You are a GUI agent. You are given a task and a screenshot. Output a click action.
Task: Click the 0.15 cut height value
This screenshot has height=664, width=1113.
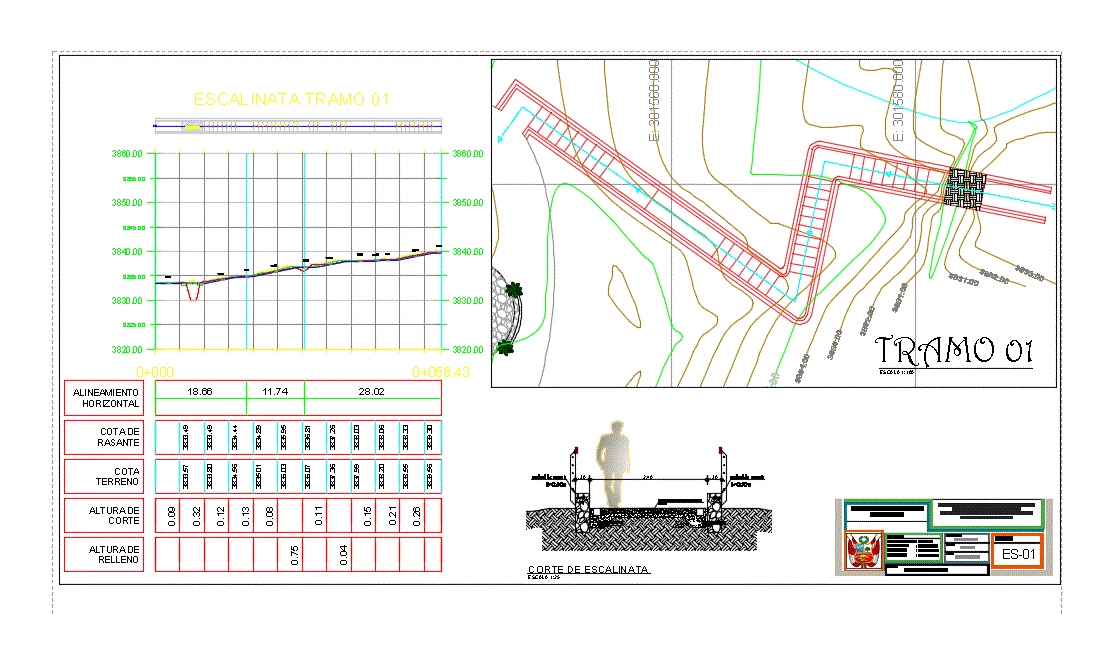tap(368, 516)
